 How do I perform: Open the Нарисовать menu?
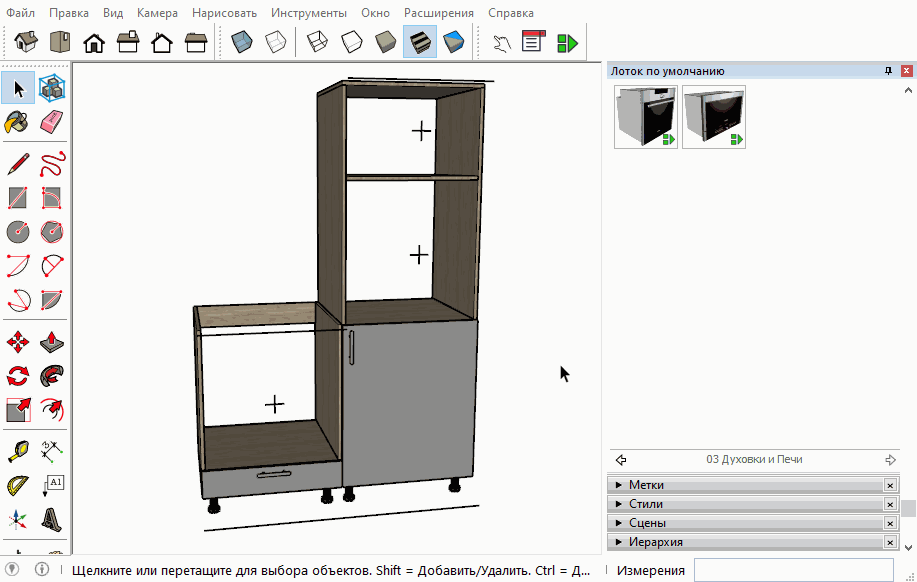click(x=224, y=12)
